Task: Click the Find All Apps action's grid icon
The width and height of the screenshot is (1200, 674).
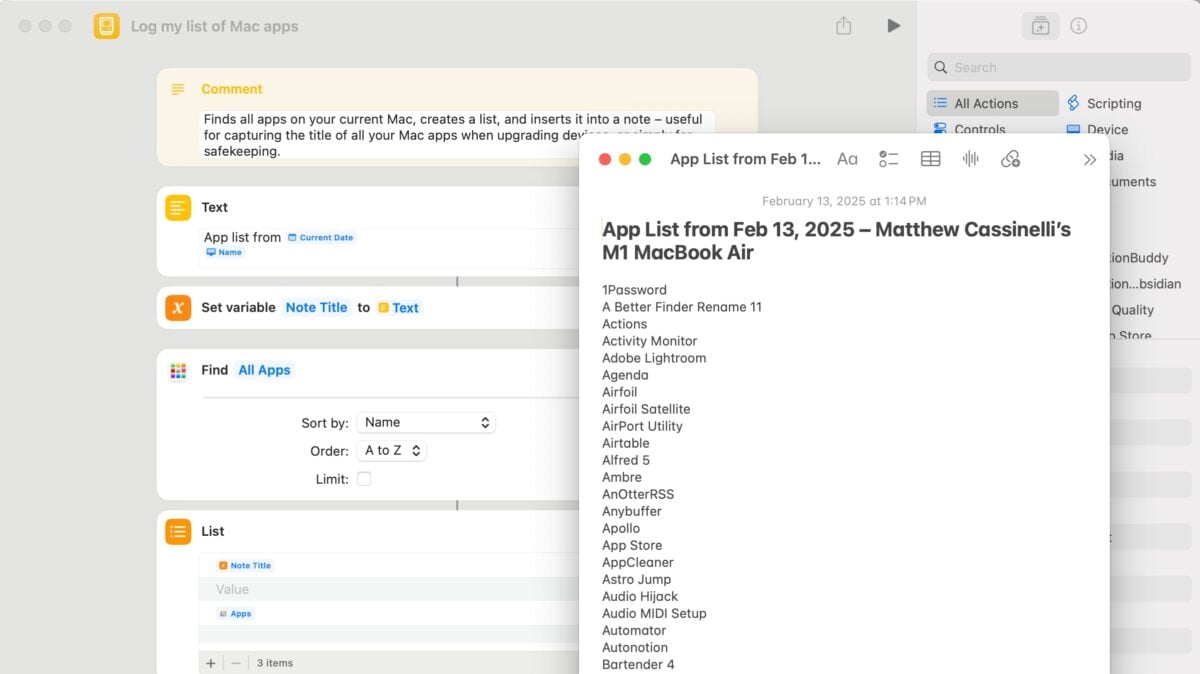Action: (x=178, y=370)
